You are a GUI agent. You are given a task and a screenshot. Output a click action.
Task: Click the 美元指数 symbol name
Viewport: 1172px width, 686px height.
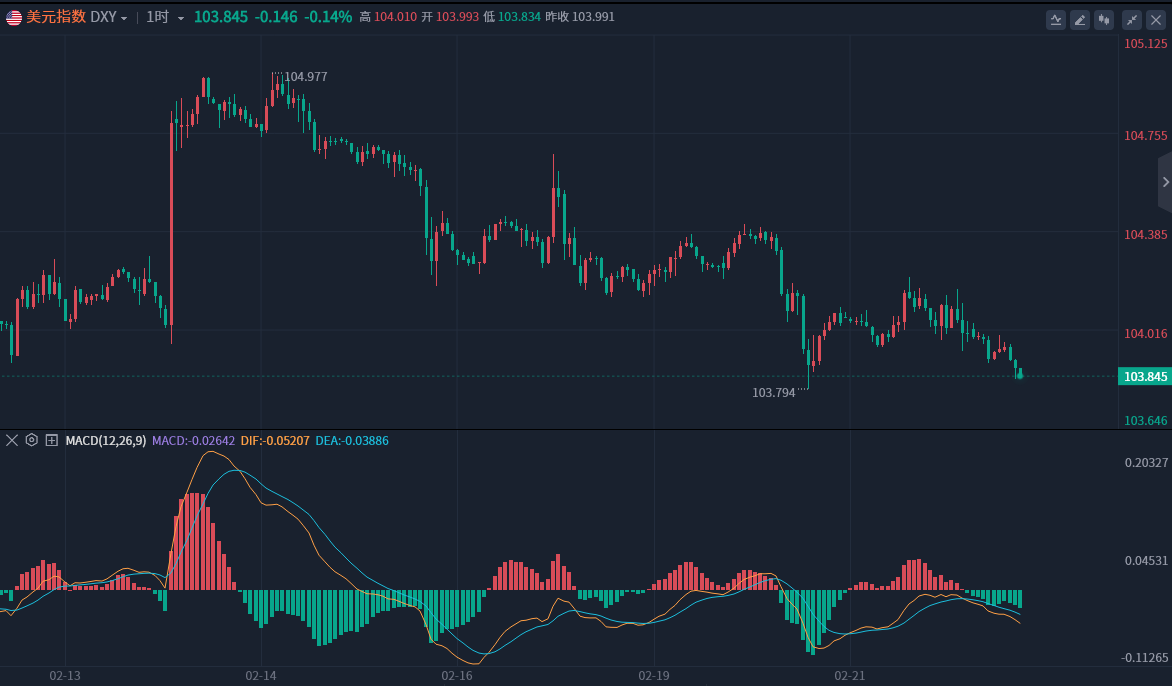tap(56, 17)
